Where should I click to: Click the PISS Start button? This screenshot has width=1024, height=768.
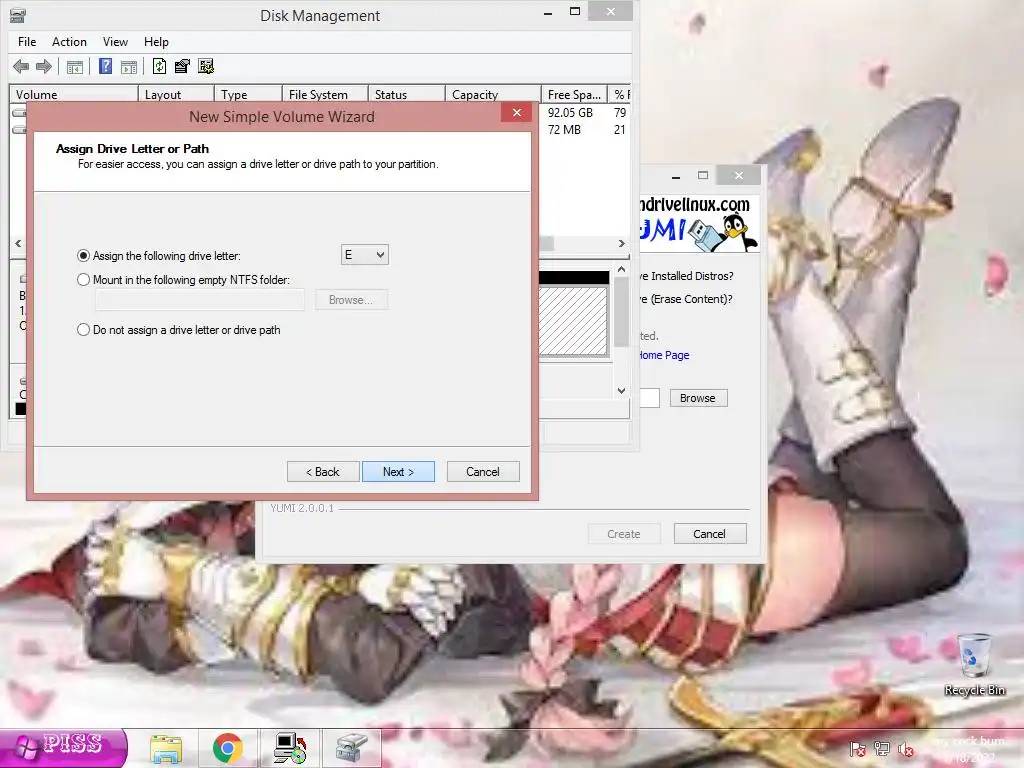click(x=63, y=748)
